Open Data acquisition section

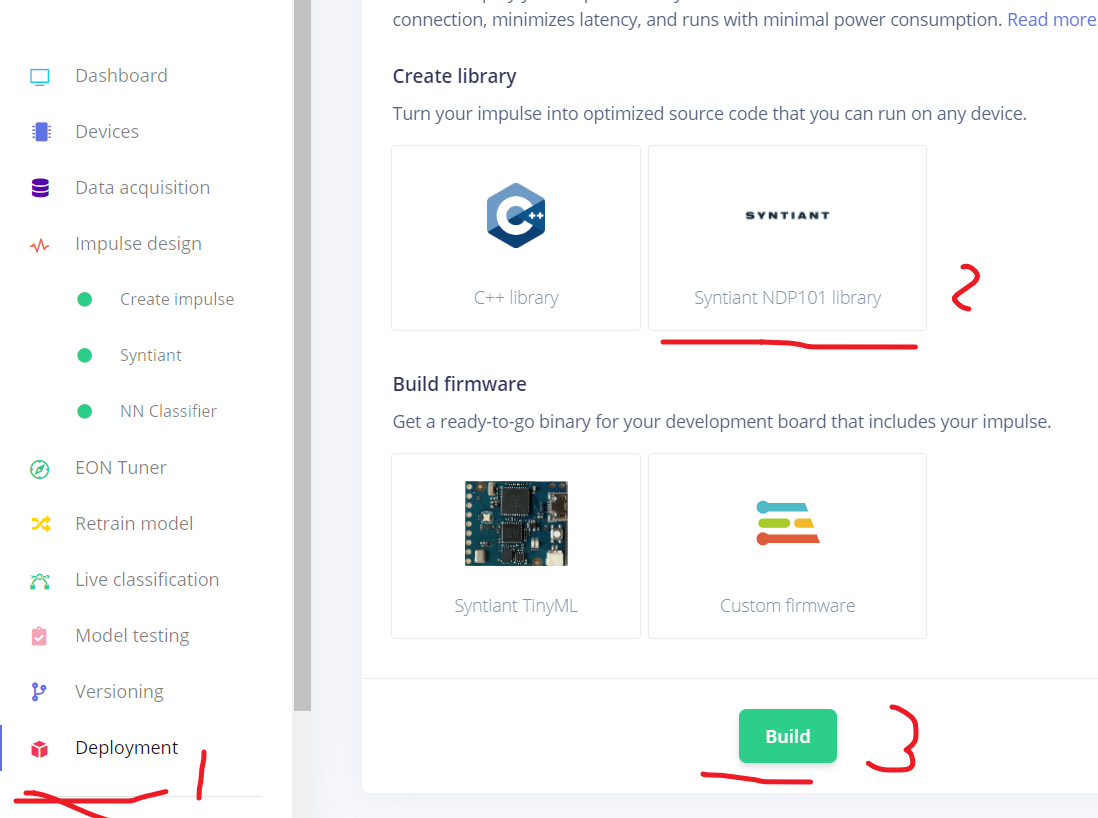coord(143,188)
